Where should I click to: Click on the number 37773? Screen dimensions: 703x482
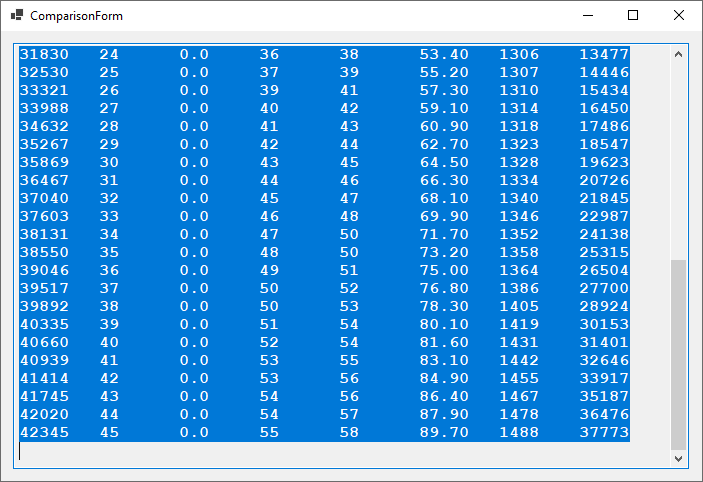click(x=604, y=432)
